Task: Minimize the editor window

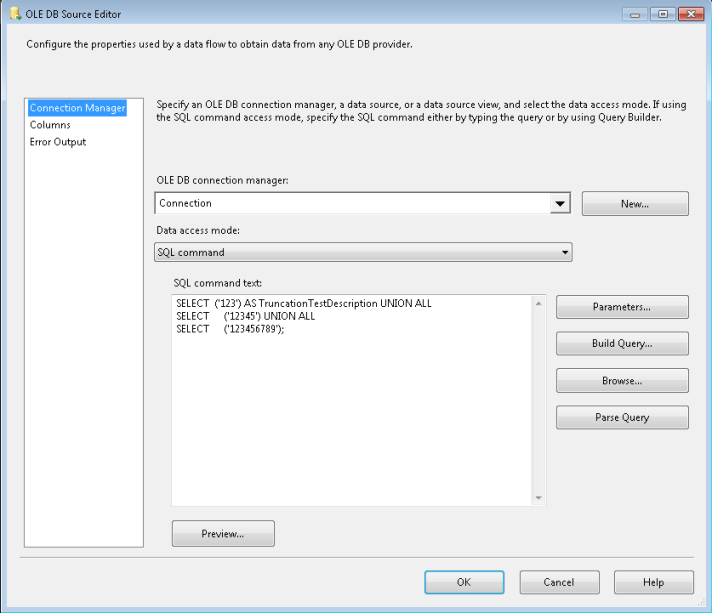Action: point(635,14)
